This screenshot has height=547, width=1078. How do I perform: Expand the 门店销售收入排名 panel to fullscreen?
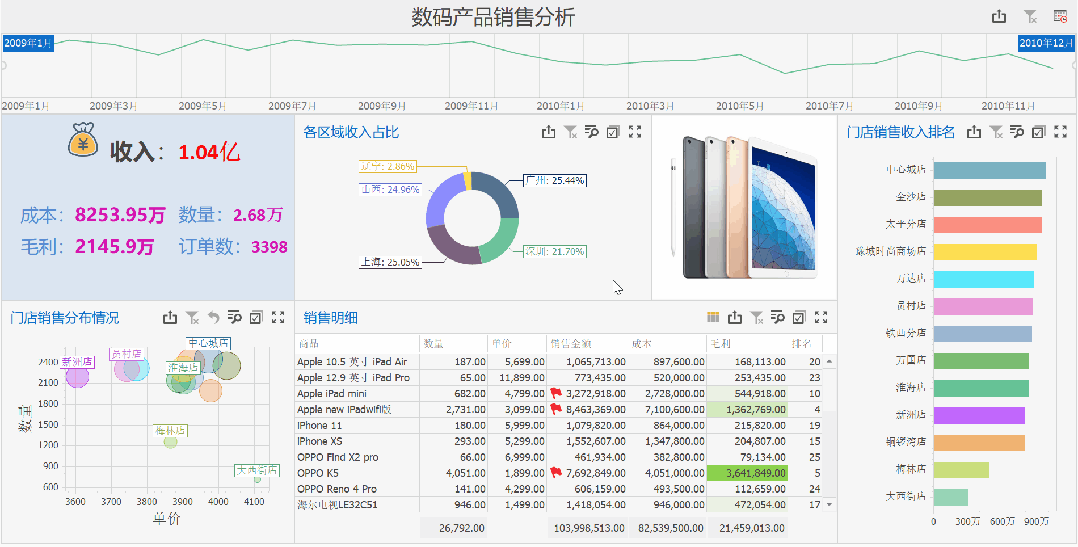coord(1061,132)
